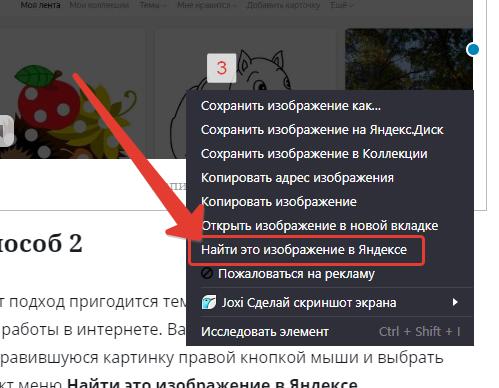Click the prohibition icon beside 'Пожаловаться на рекламу'
This screenshot has height=388, width=499.
pyautogui.click(x=207, y=274)
